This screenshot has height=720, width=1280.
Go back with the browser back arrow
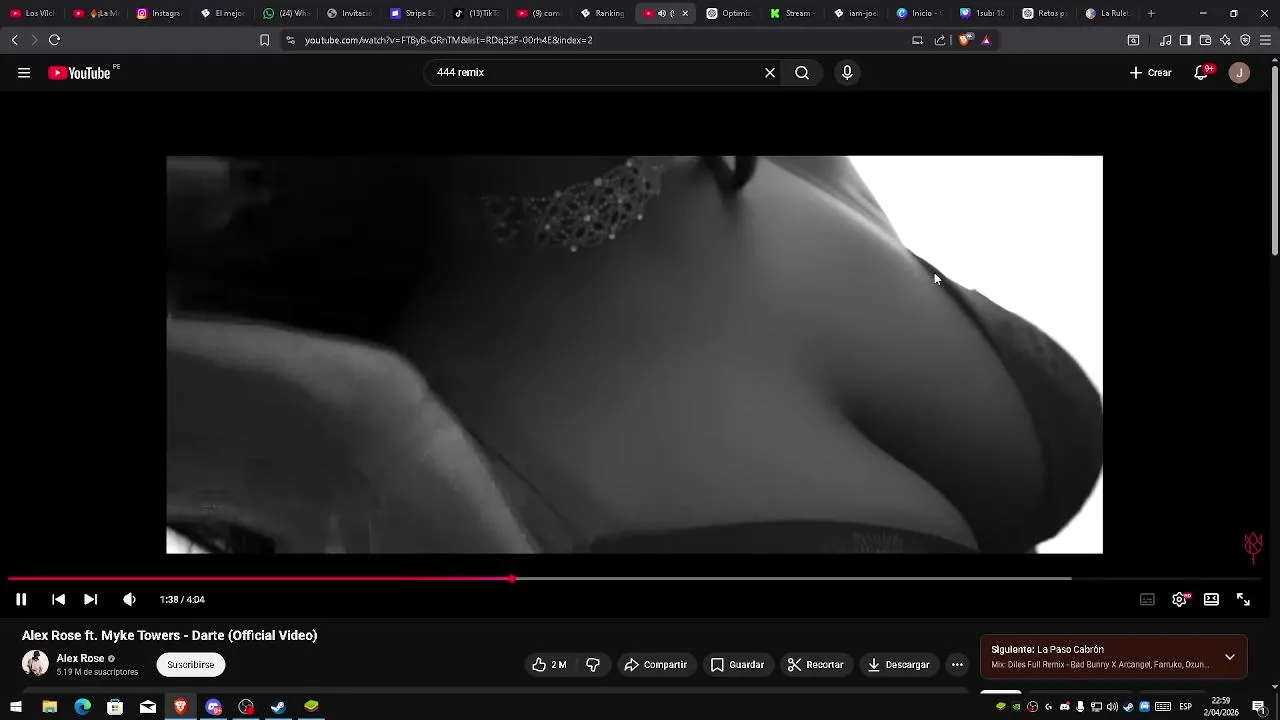[14, 40]
